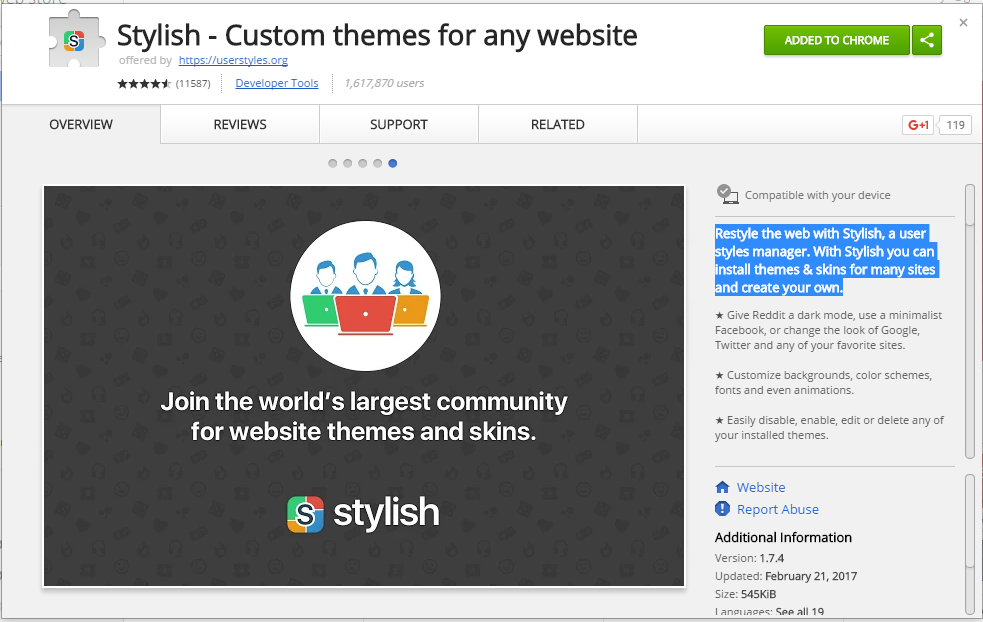Click the Report Abuse exclamation icon
Viewport: 983px width, 622px height.
pos(722,509)
